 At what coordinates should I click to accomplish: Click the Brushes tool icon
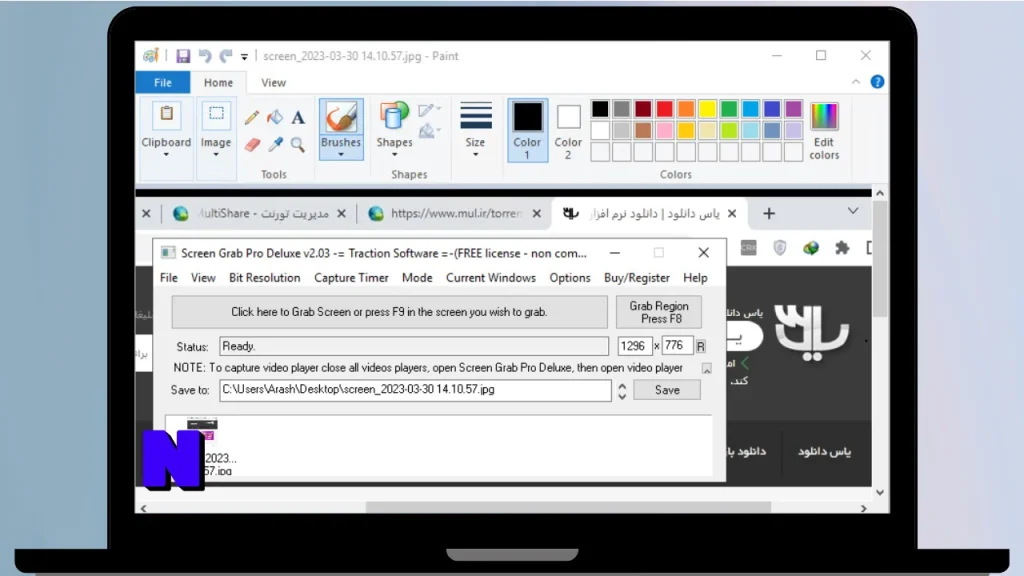[x=341, y=117]
